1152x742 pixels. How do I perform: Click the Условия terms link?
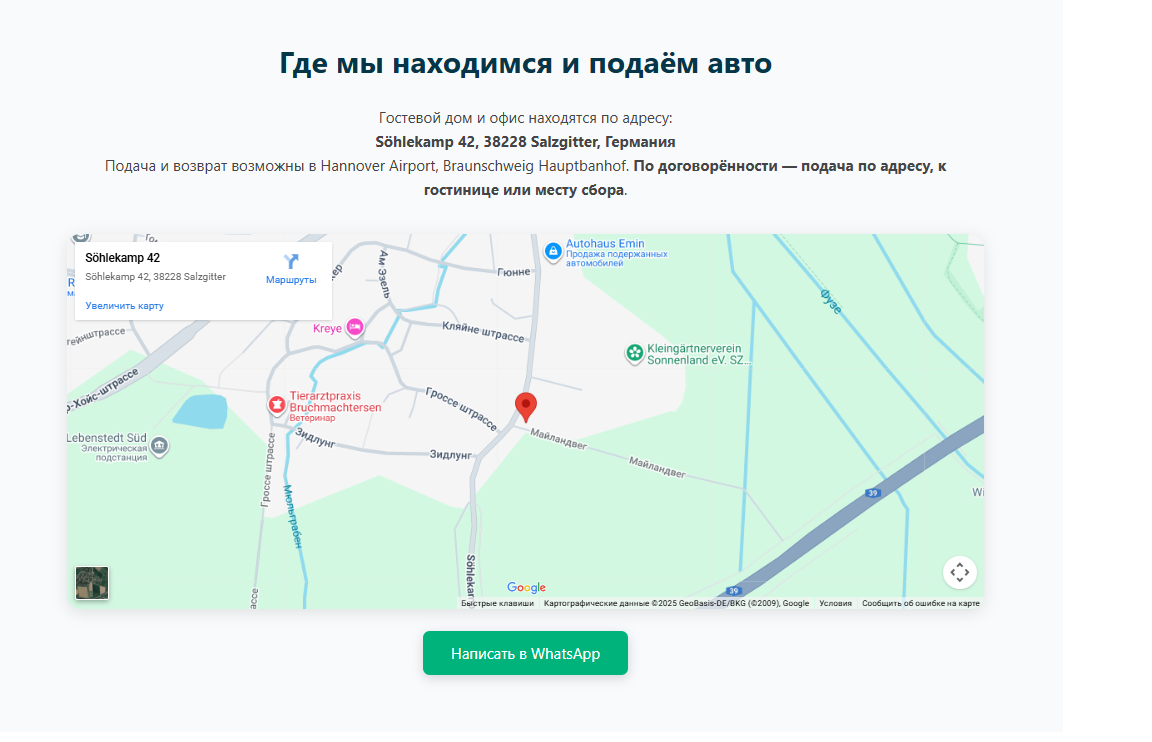[835, 604]
